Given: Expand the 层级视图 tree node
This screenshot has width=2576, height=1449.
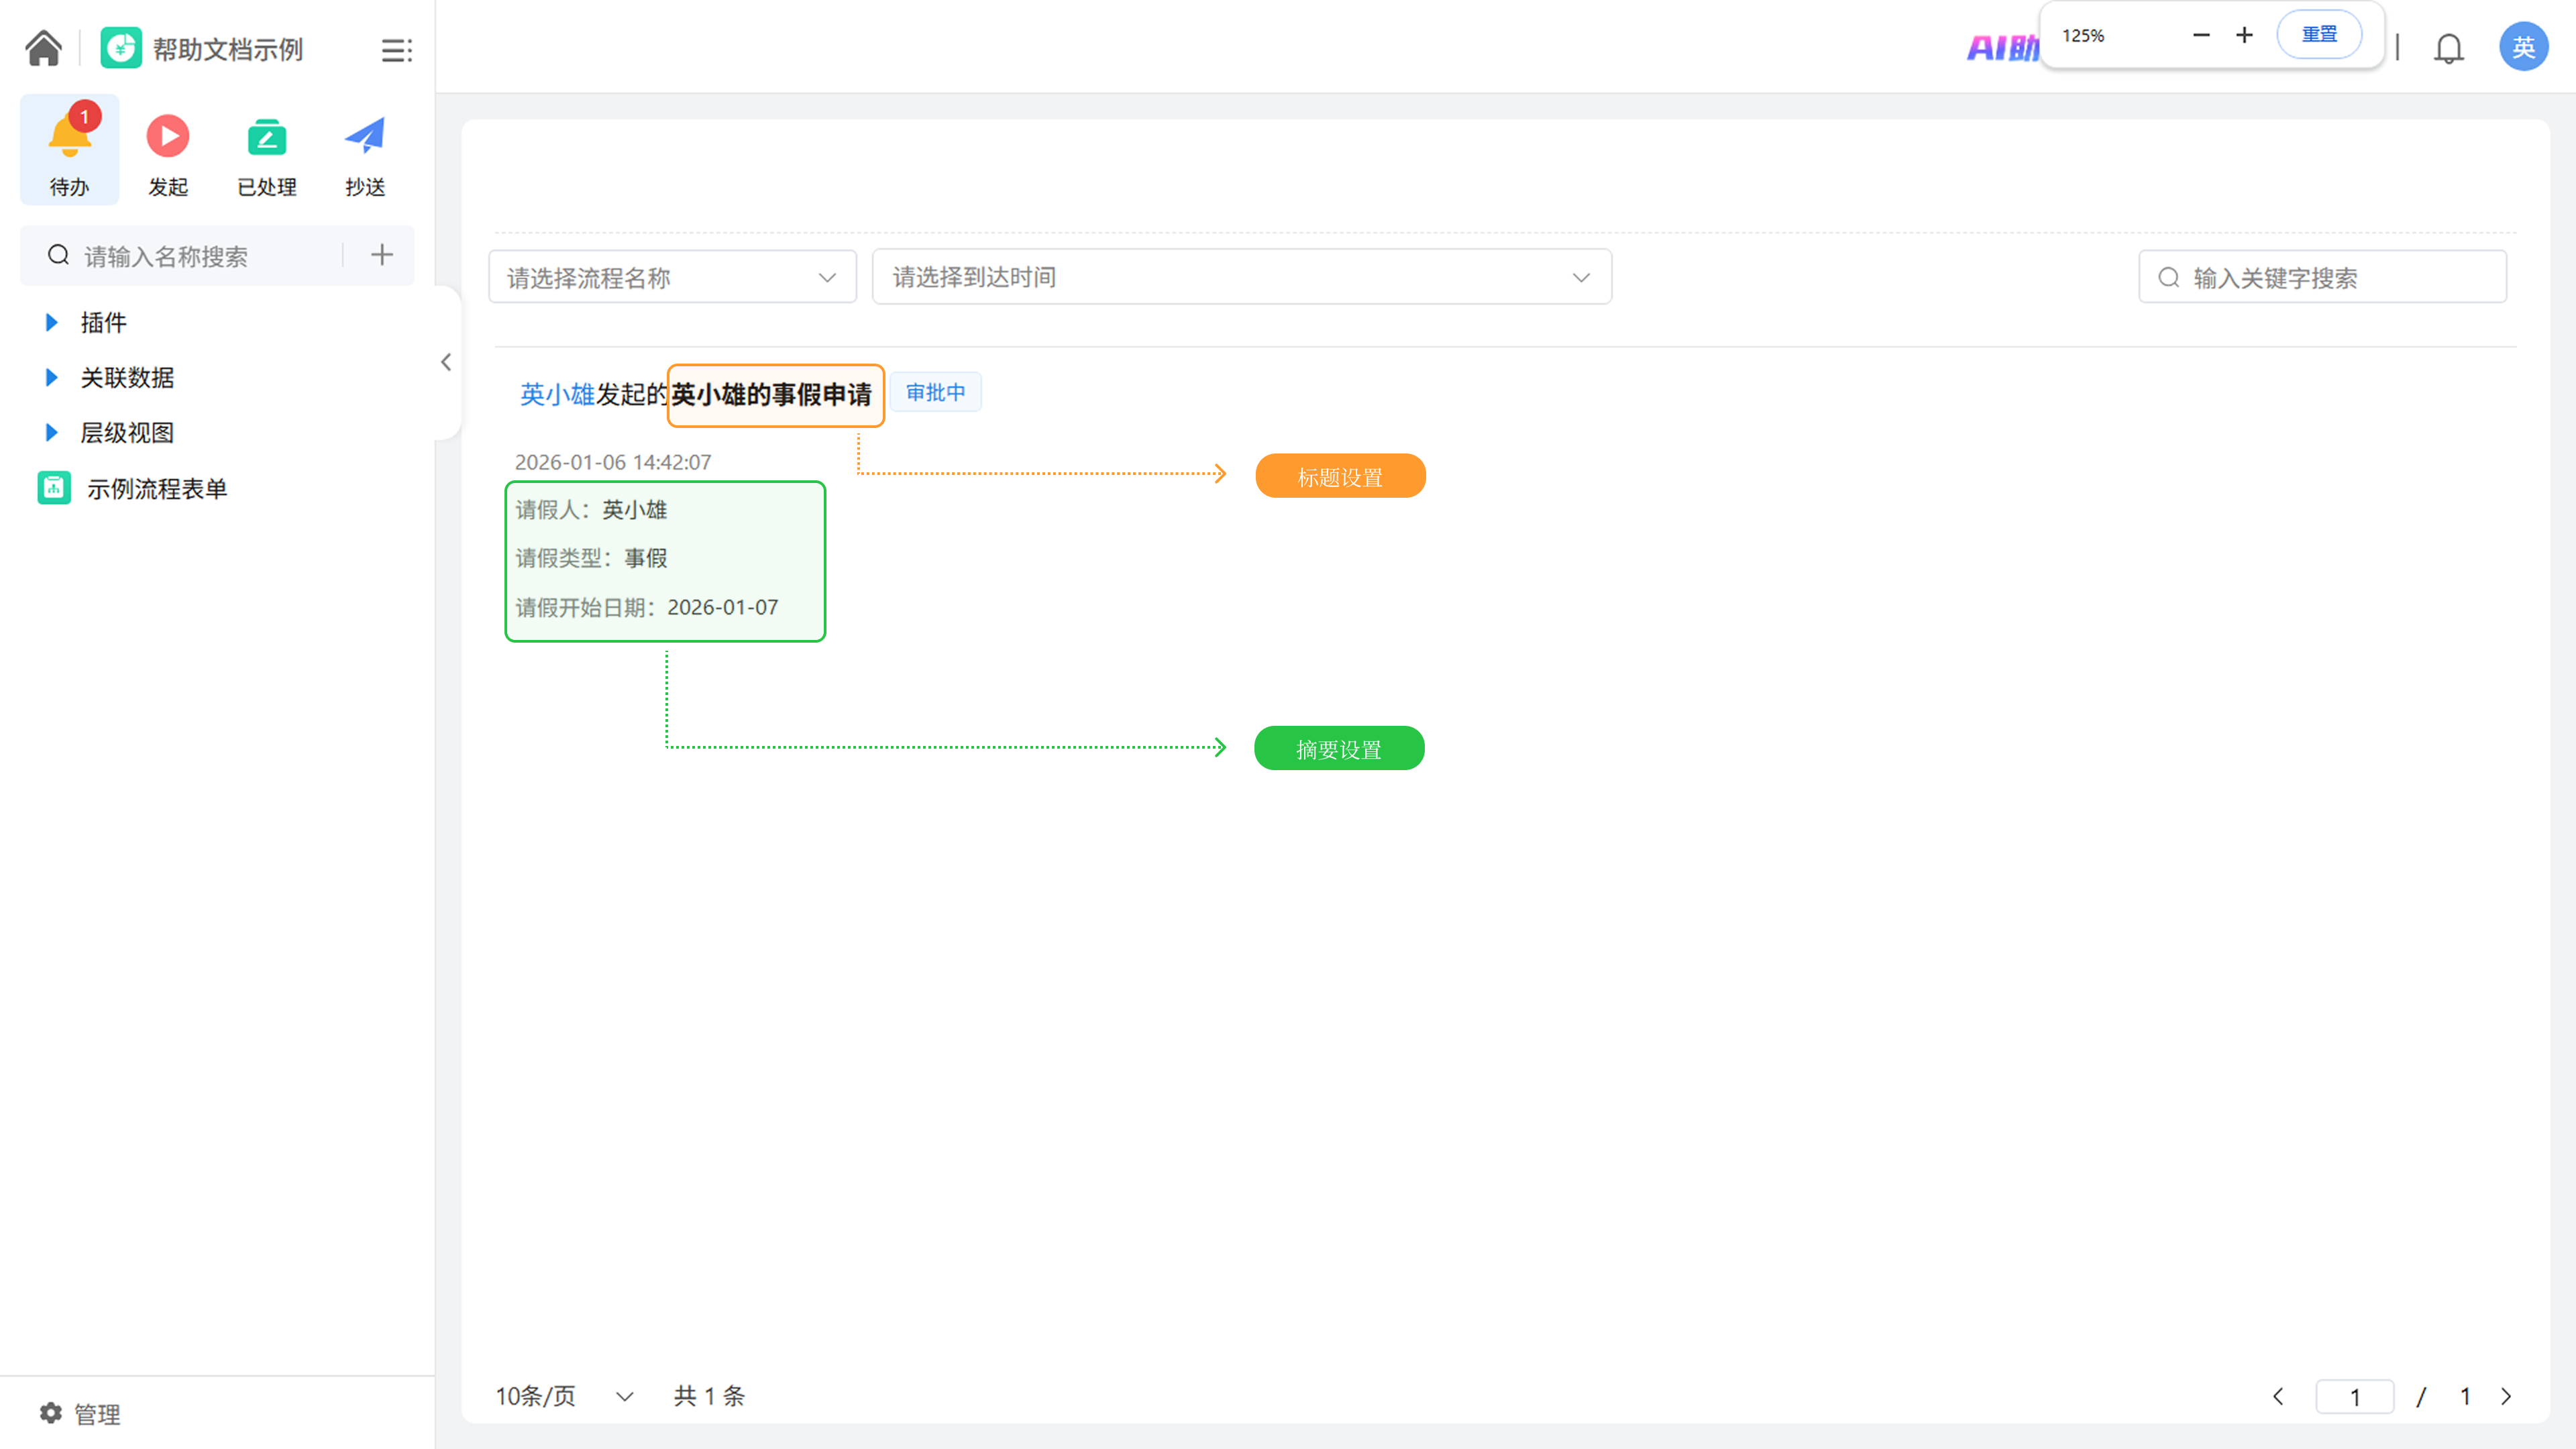Looking at the screenshot, I should 52,432.
